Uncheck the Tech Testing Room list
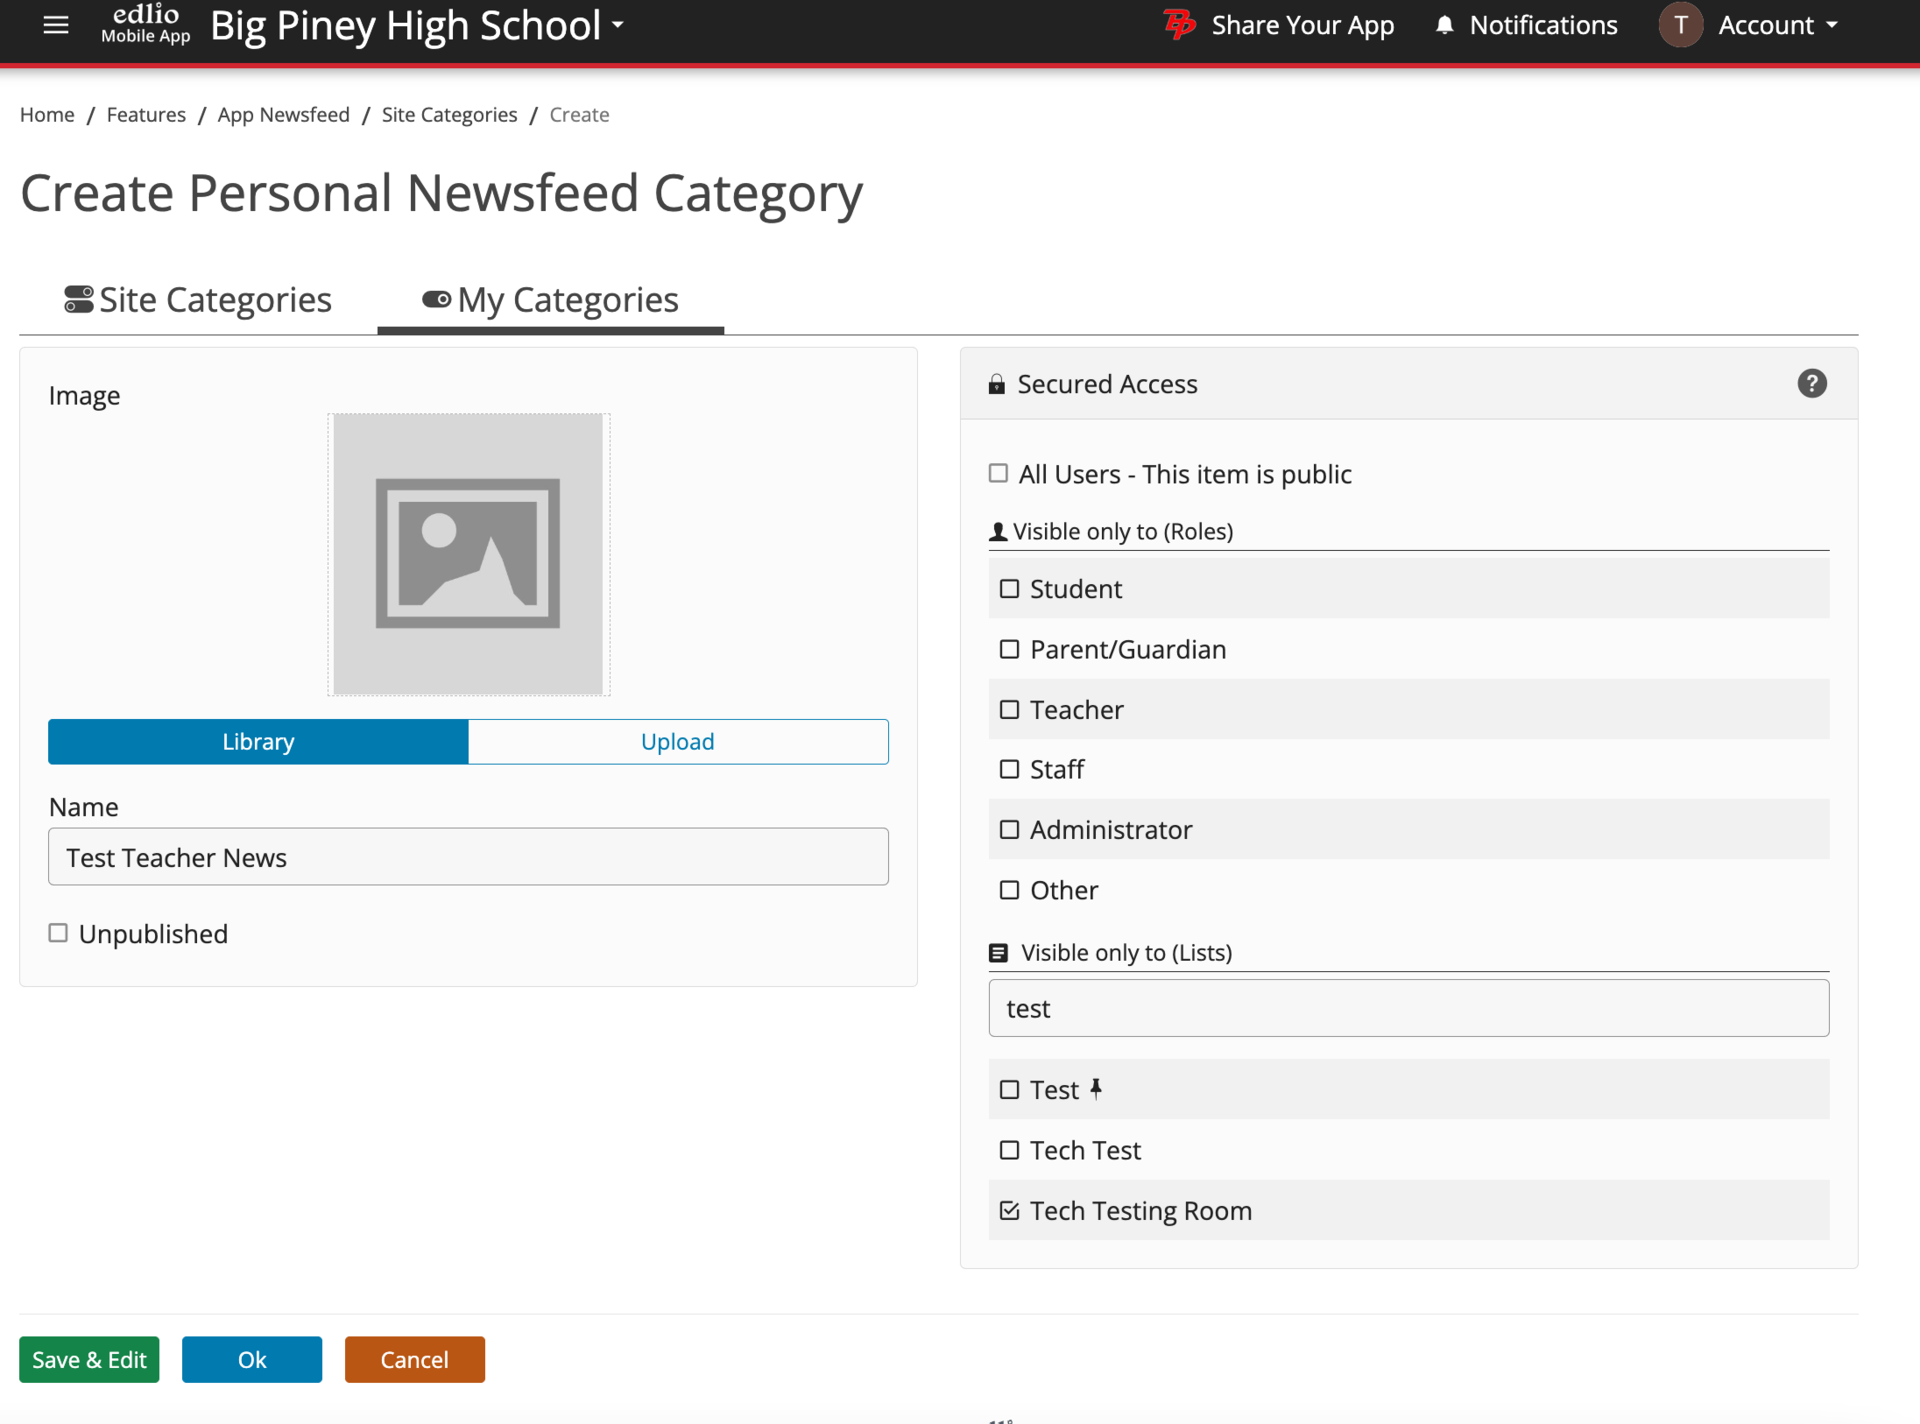The height and width of the screenshot is (1424, 1920). click(1009, 1209)
